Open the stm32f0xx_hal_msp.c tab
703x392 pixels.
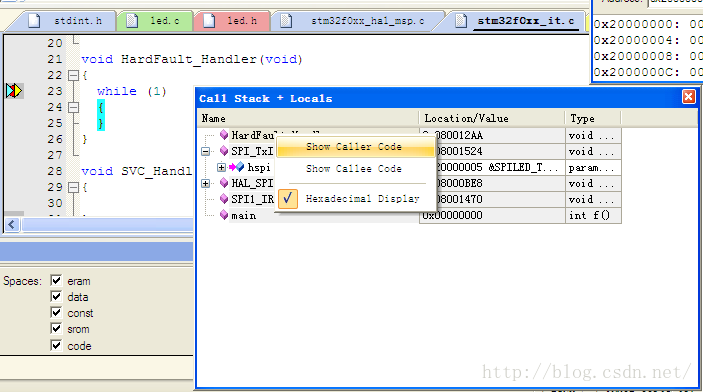pyautogui.click(x=355, y=21)
